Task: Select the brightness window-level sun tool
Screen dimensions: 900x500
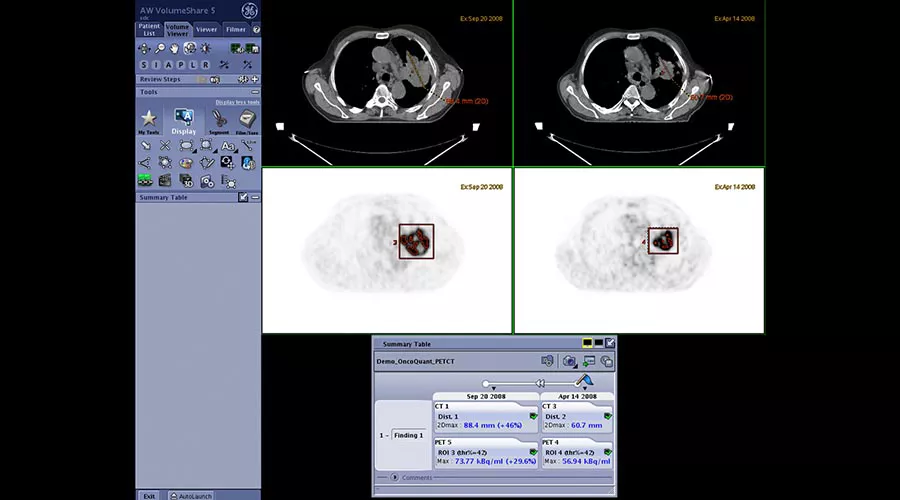Action: (x=205, y=49)
